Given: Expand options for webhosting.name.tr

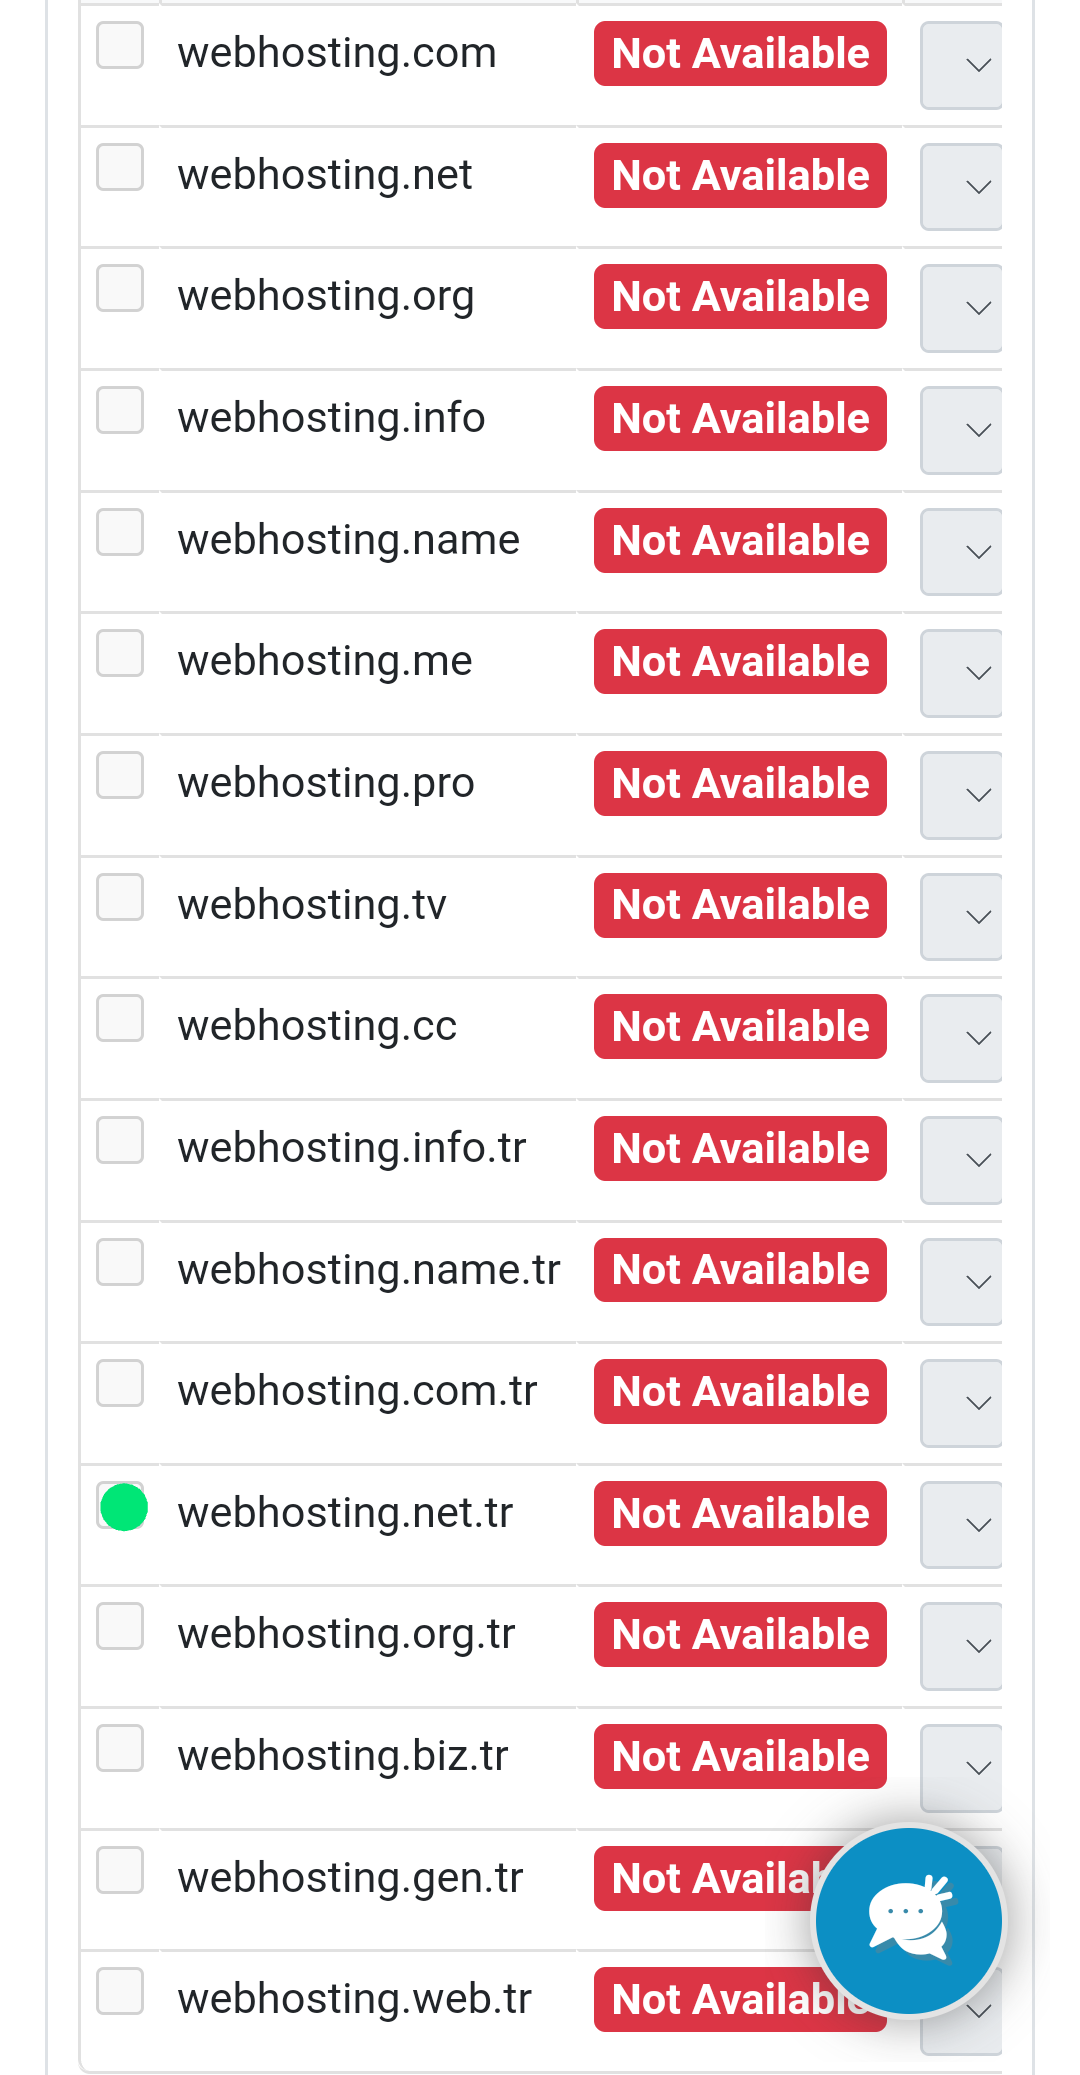Looking at the screenshot, I should click(x=961, y=1282).
